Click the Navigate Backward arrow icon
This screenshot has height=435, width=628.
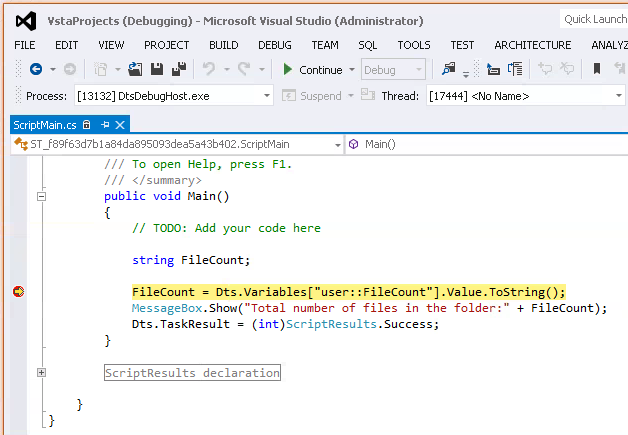(x=35, y=70)
